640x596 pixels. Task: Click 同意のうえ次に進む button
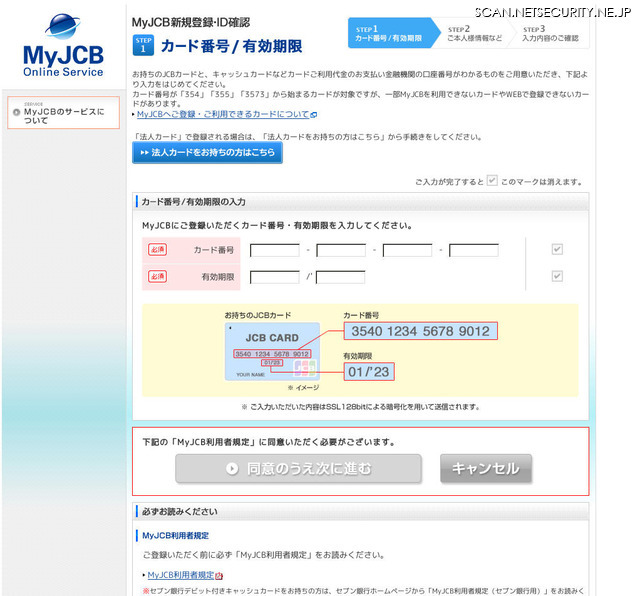pos(298,469)
